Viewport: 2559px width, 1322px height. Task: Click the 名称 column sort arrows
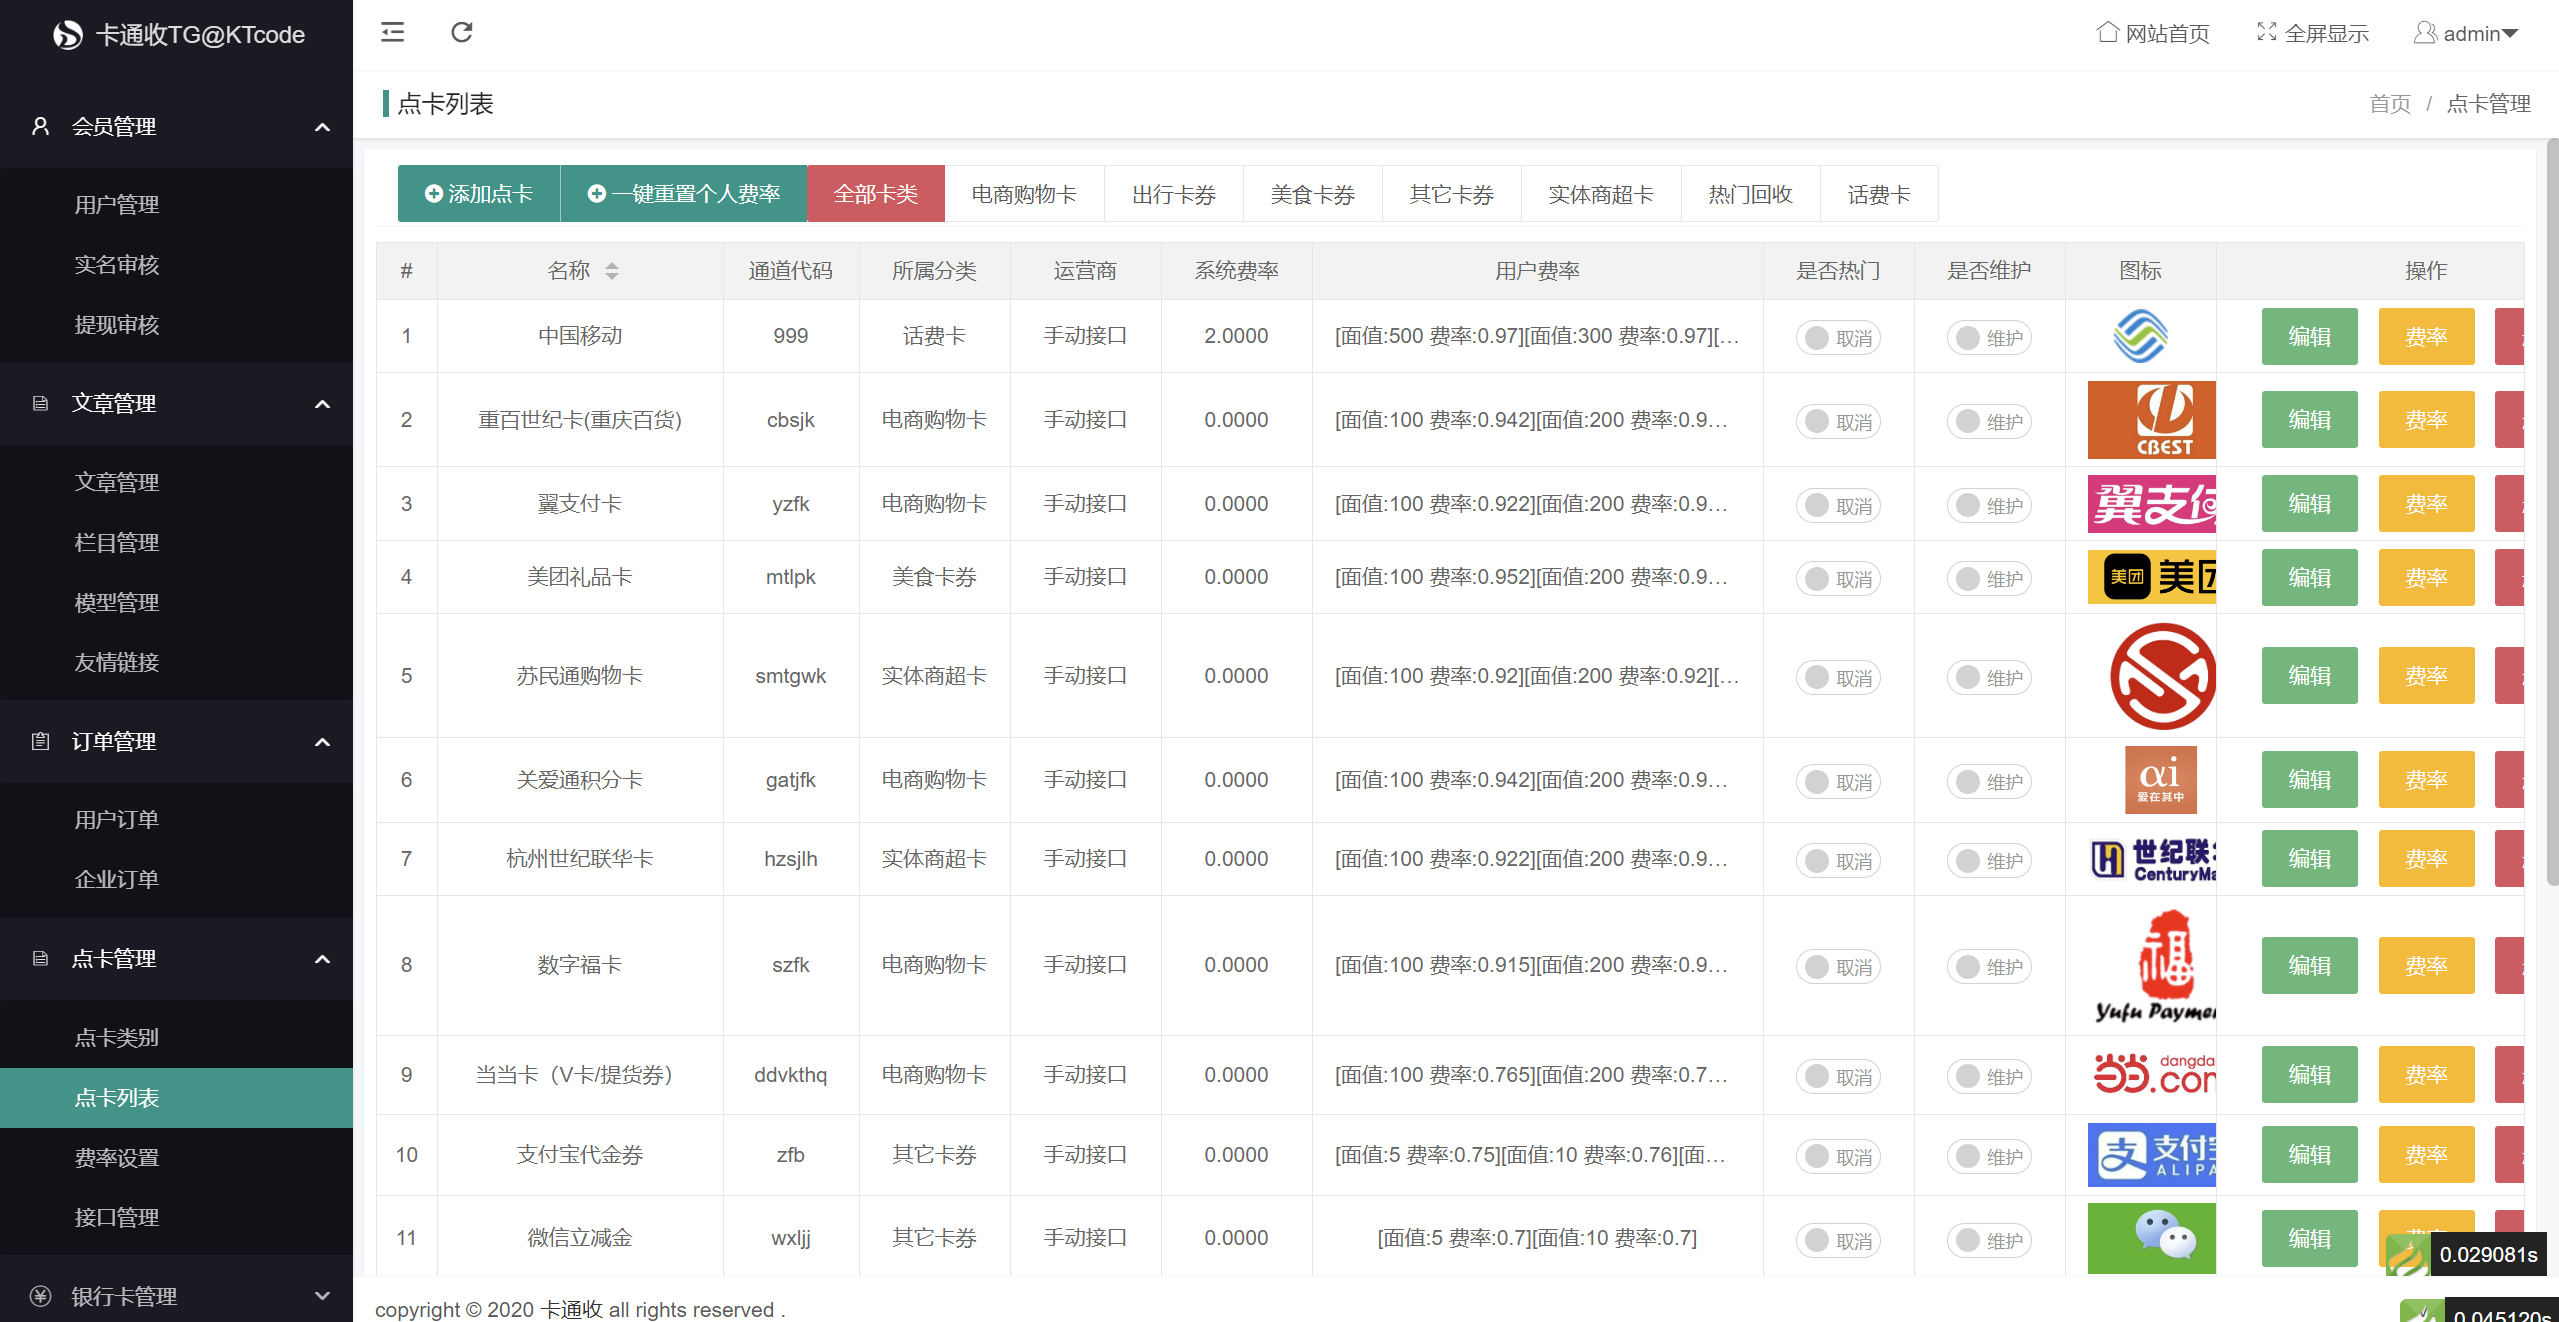[612, 271]
